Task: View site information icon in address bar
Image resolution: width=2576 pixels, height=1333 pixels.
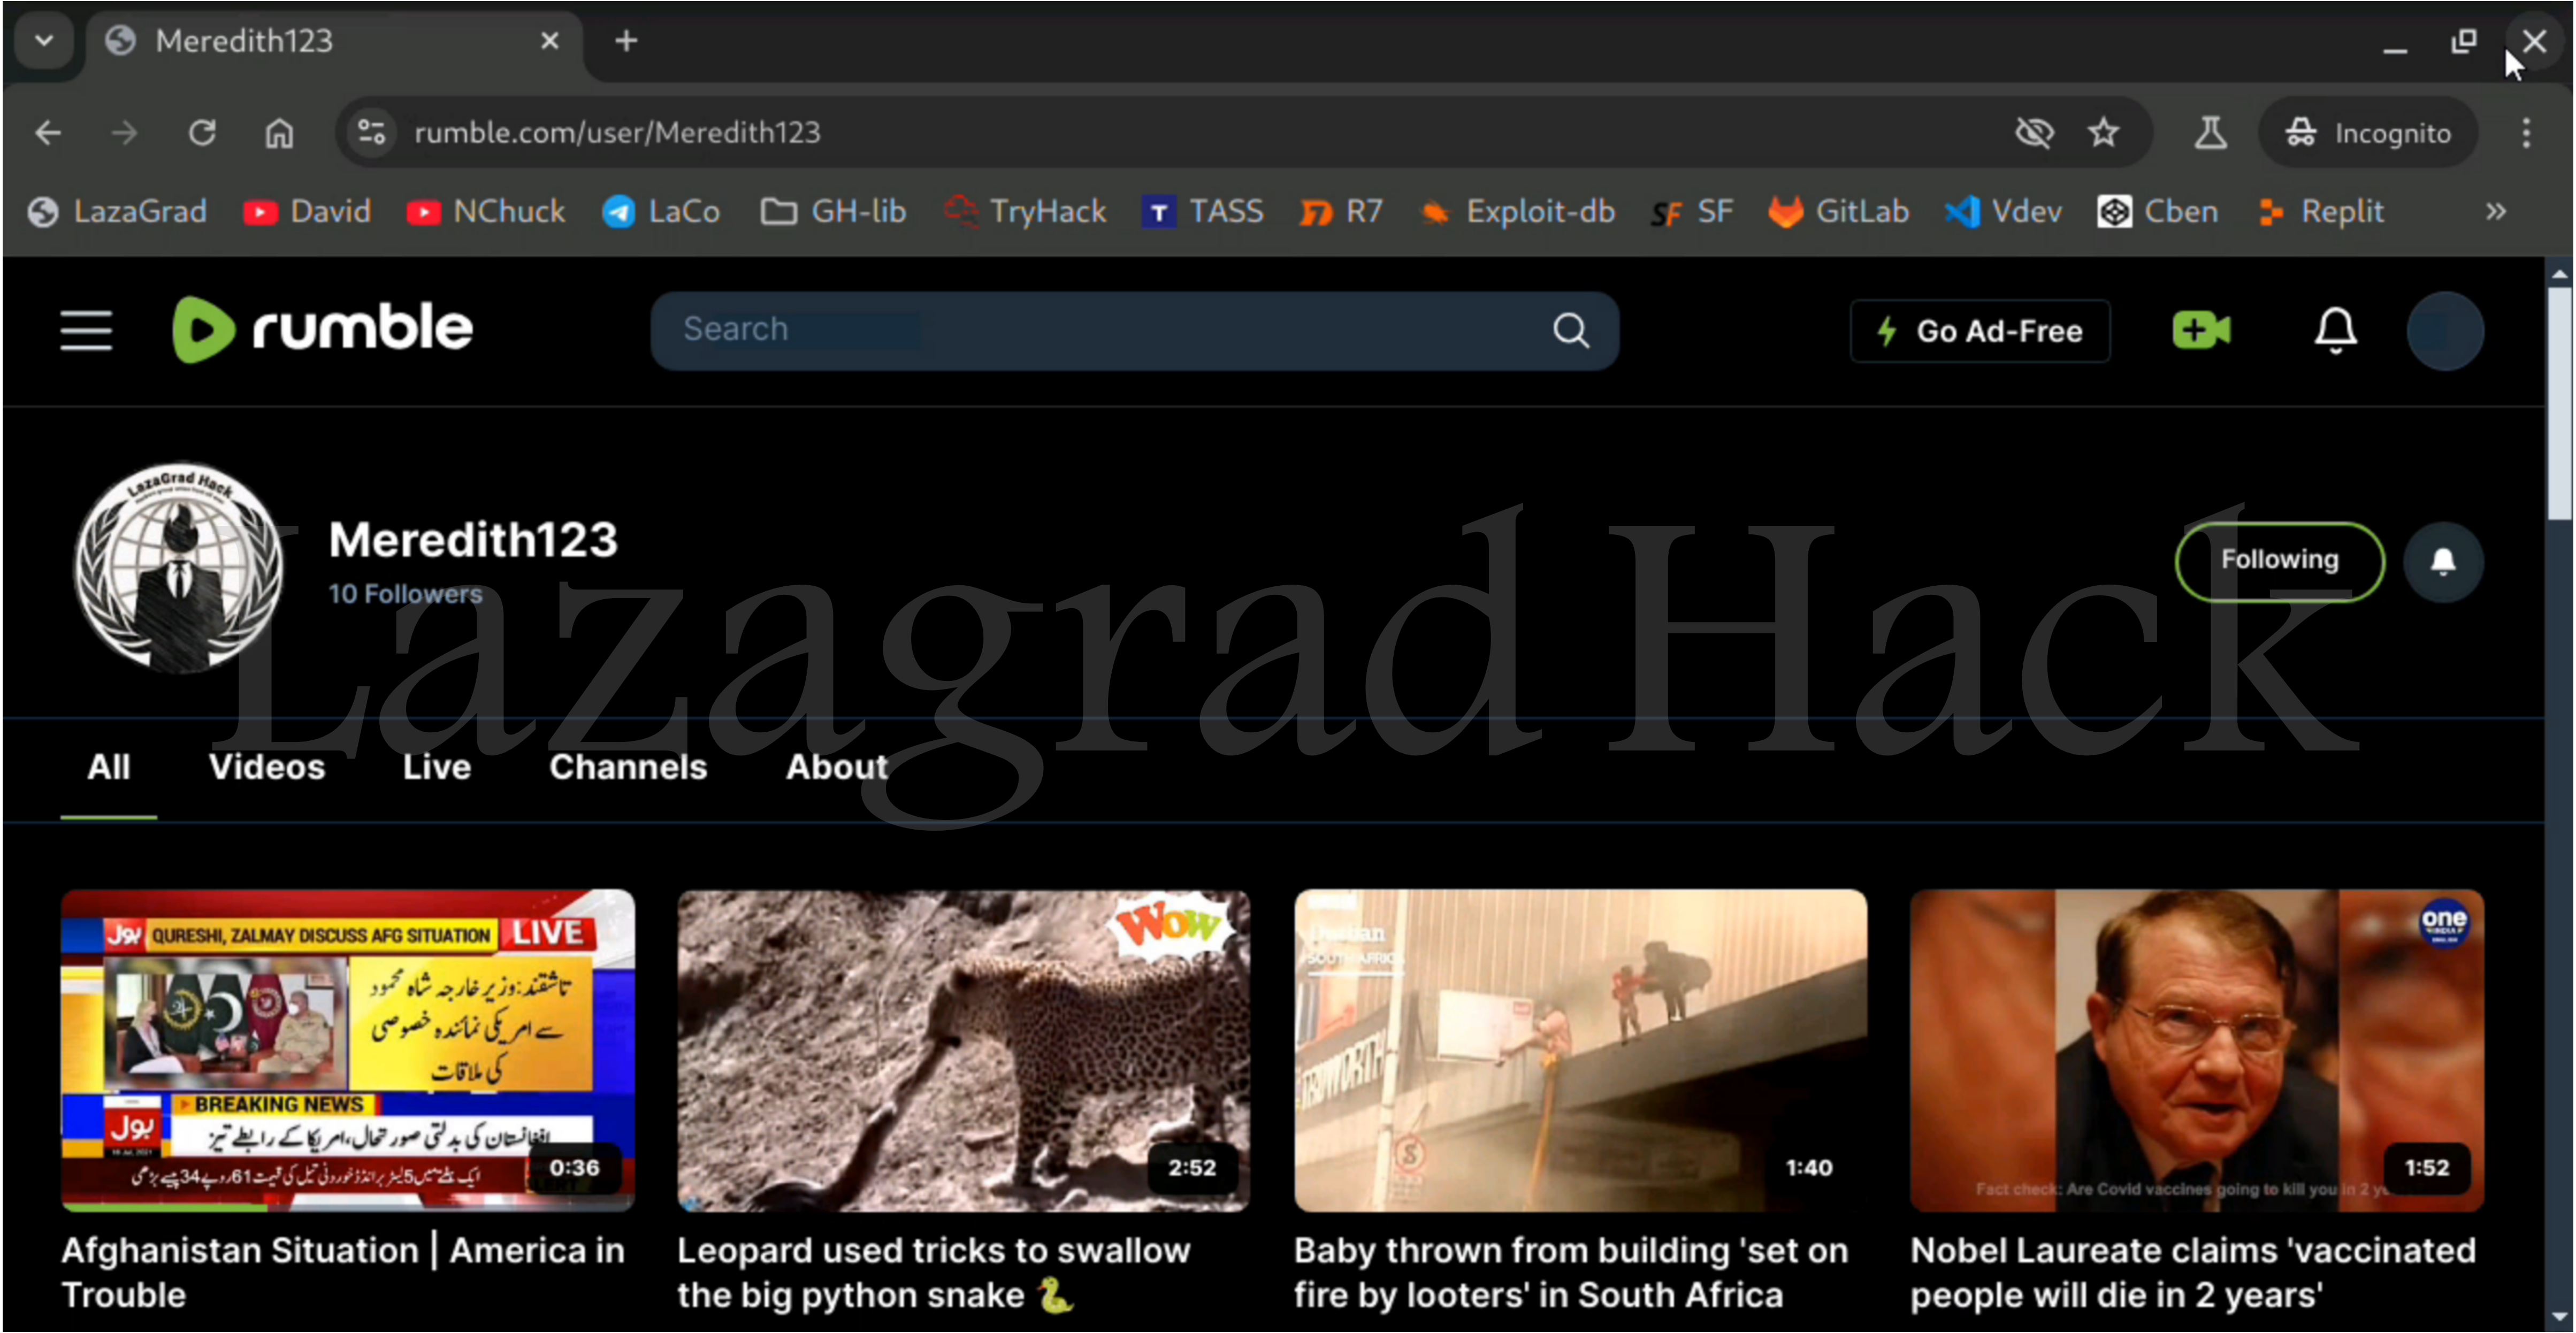Action: [371, 132]
